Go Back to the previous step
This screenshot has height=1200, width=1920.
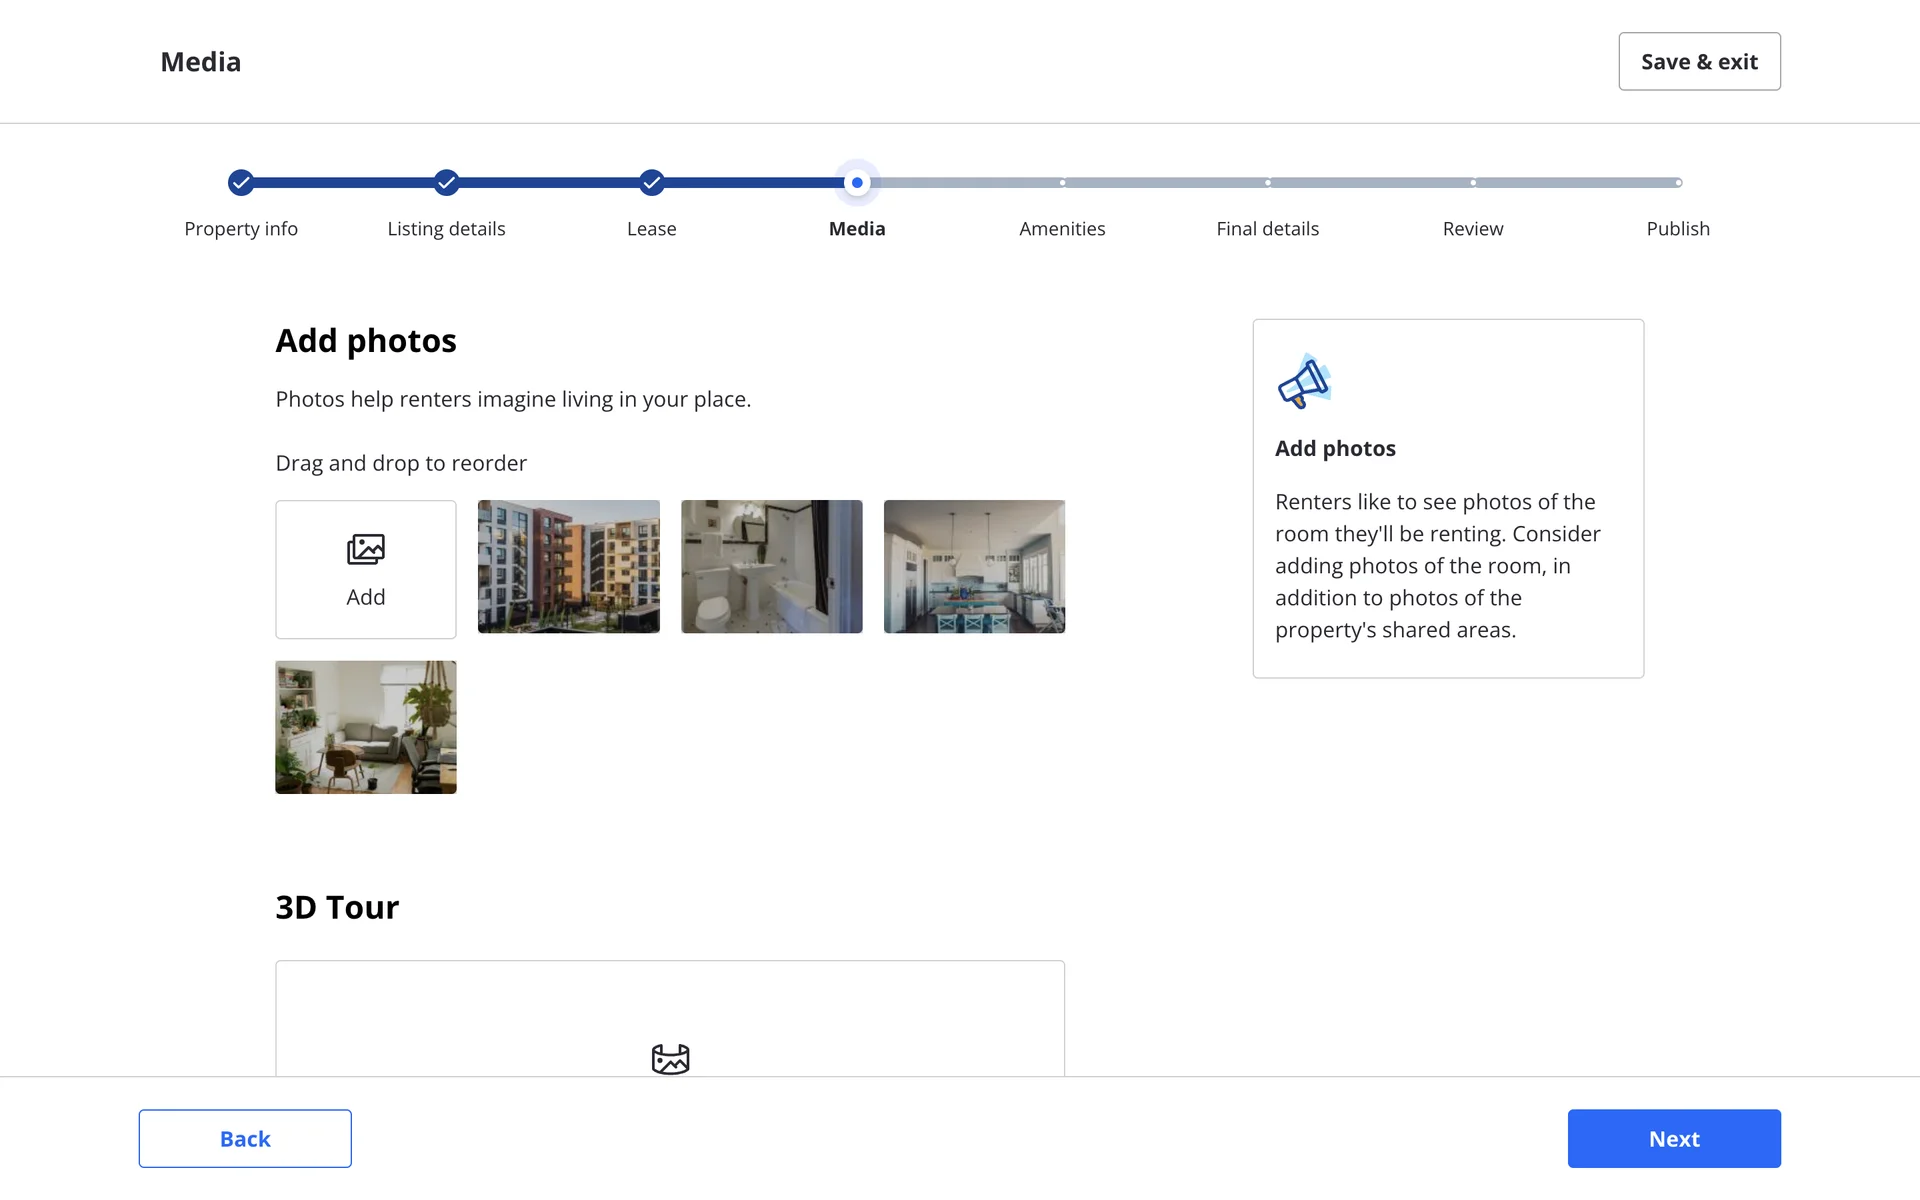click(x=245, y=1138)
